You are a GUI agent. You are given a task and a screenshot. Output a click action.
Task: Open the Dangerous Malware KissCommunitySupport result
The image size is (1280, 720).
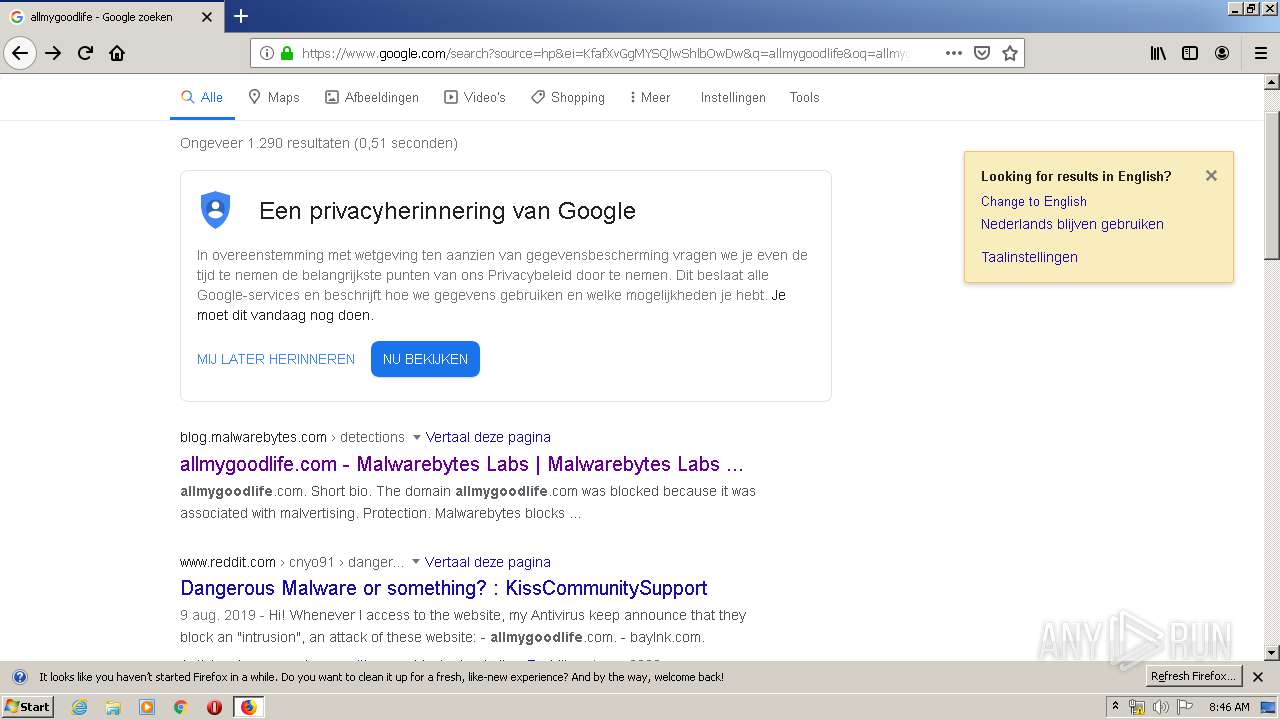[x=444, y=588]
